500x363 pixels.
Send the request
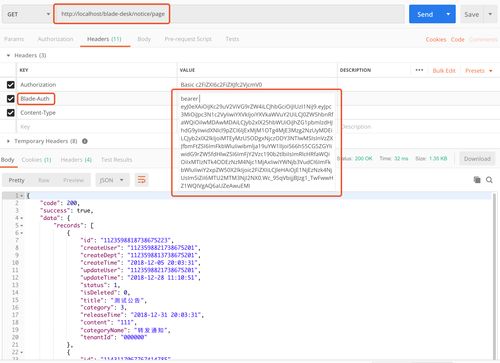pyautogui.click(x=425, y=14)
